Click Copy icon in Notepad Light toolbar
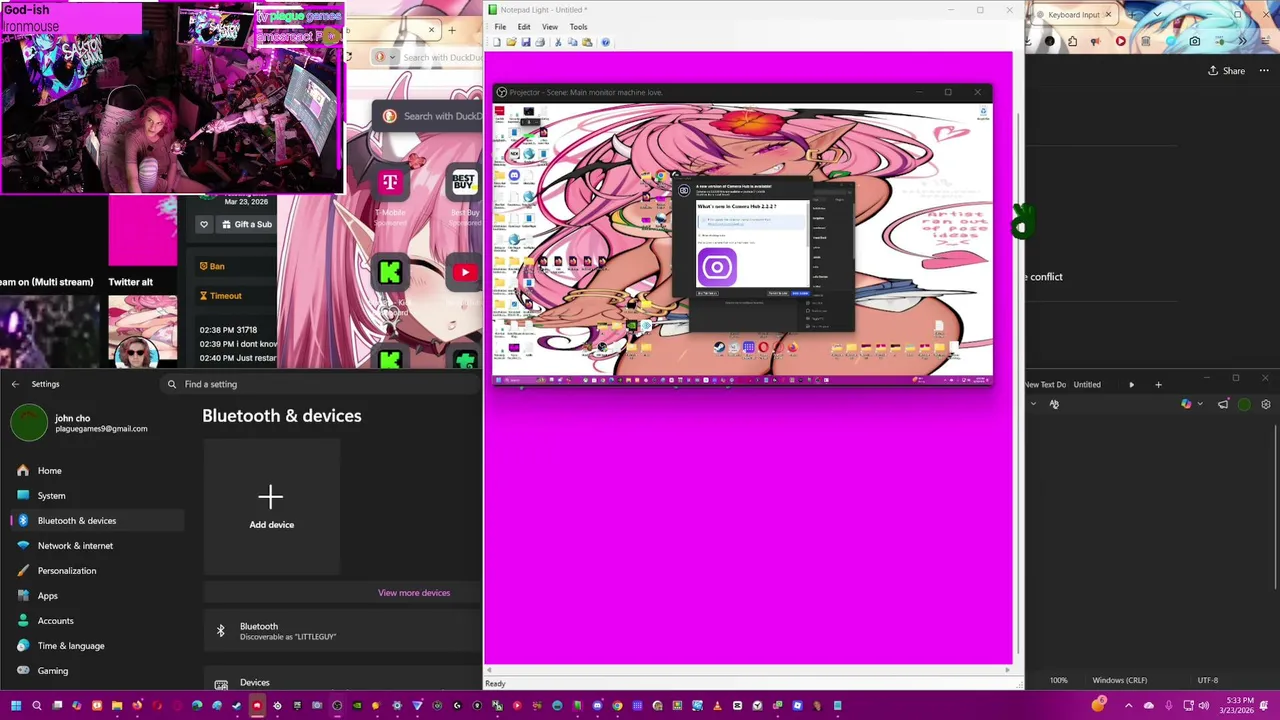1280x720 pixels. pos(572,42)
